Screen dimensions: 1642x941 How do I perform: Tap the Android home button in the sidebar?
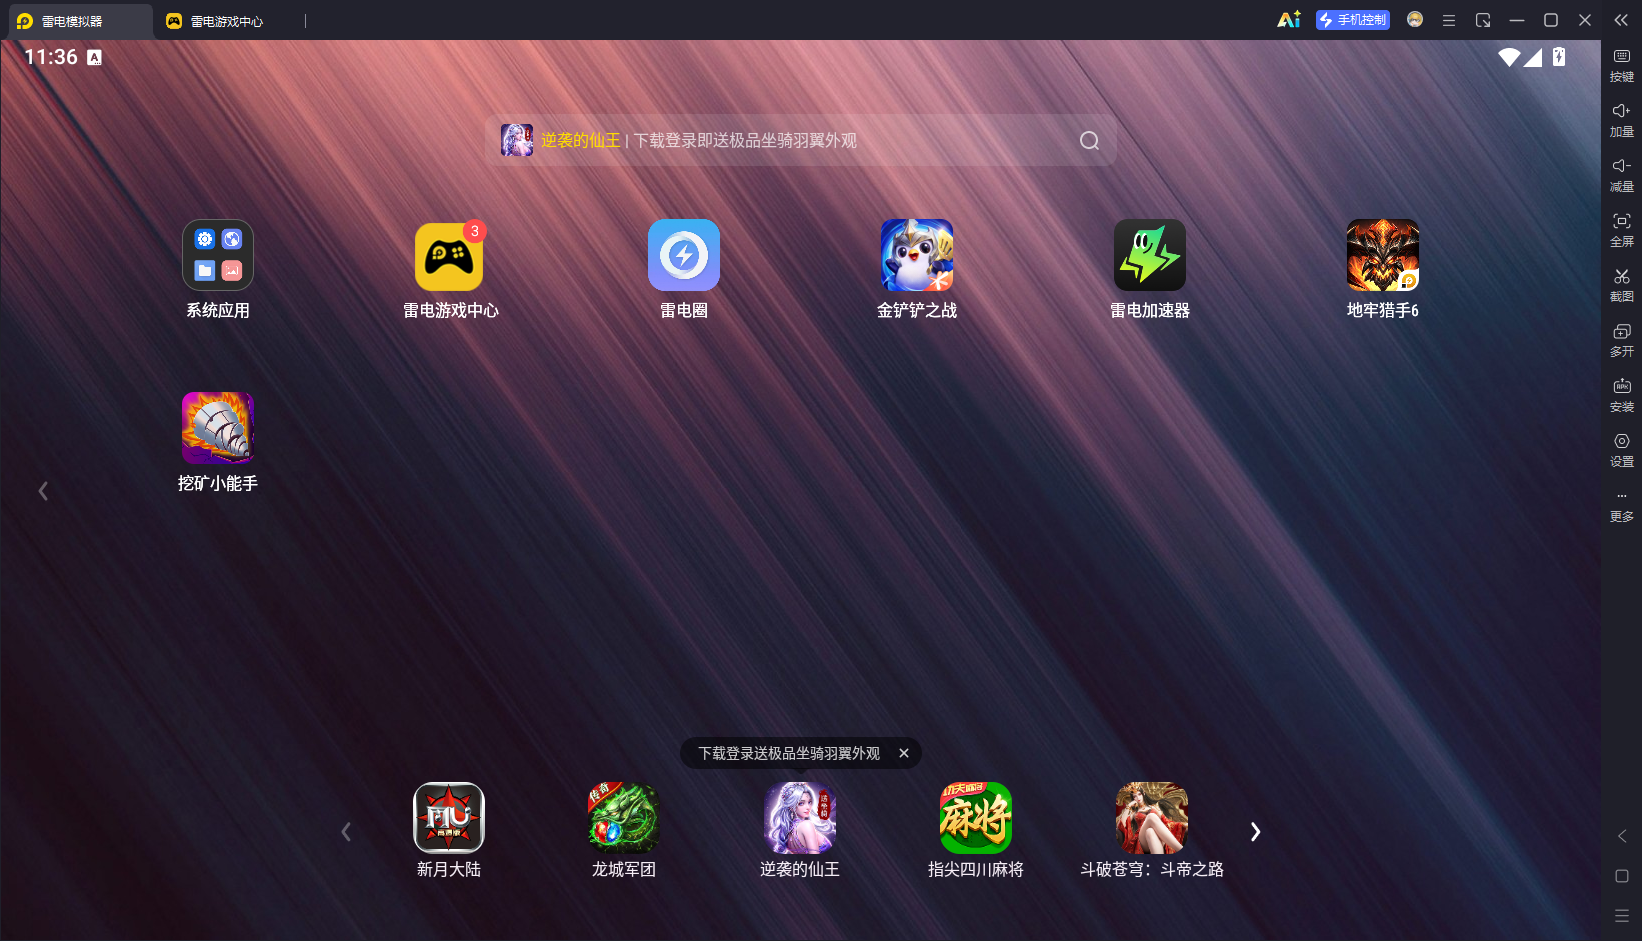1622,876
